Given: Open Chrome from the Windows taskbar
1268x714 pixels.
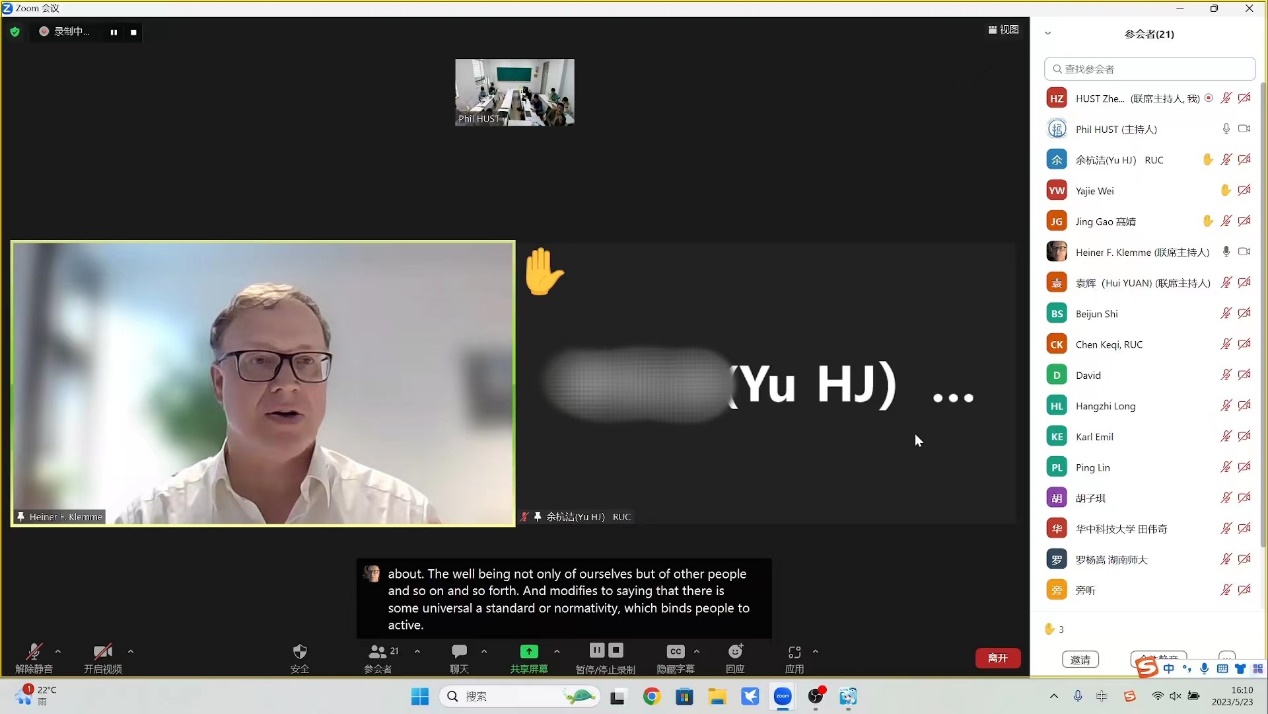Looking at the screenshot, I should [x=652, y=697].
